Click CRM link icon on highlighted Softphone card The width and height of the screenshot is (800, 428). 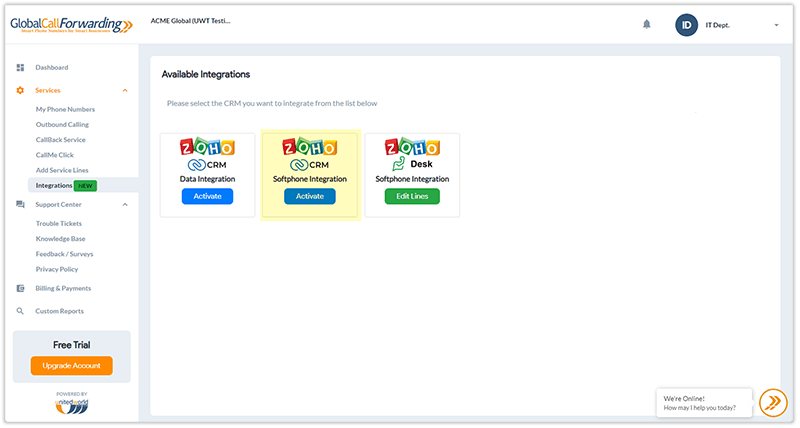click(298, 165)
